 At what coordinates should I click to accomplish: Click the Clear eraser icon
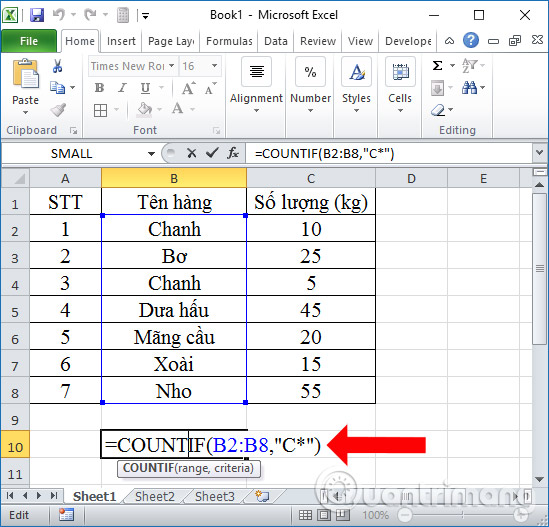(438, 110)
